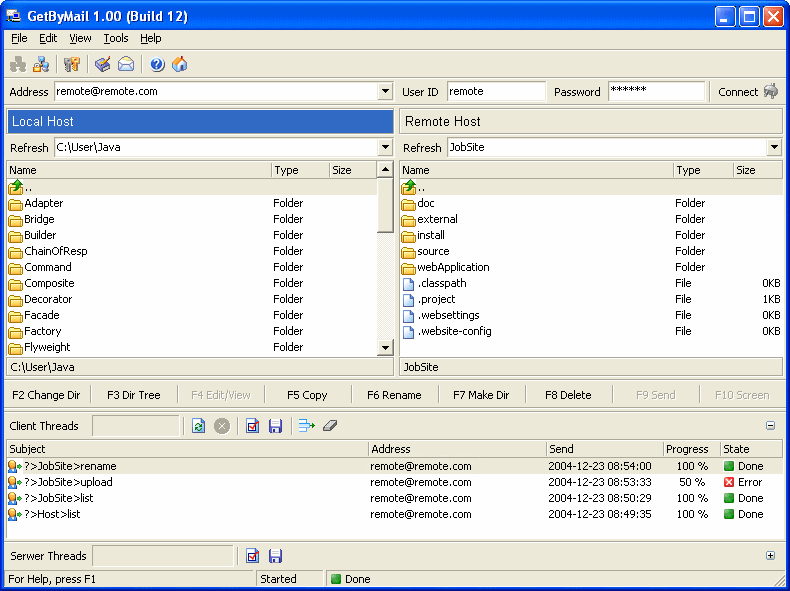790x591 pixels.
Task: Select the .website-config file row
Action: (x=591, y=331)
